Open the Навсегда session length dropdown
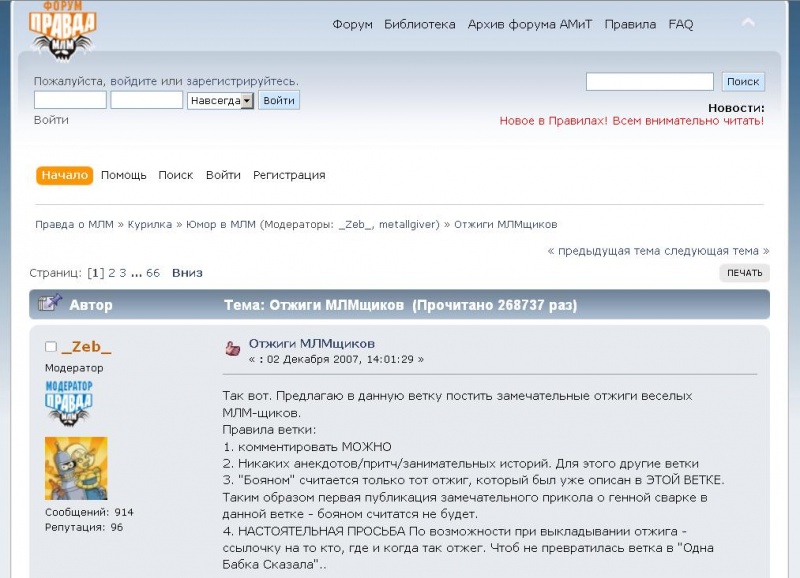 (220, 100)
